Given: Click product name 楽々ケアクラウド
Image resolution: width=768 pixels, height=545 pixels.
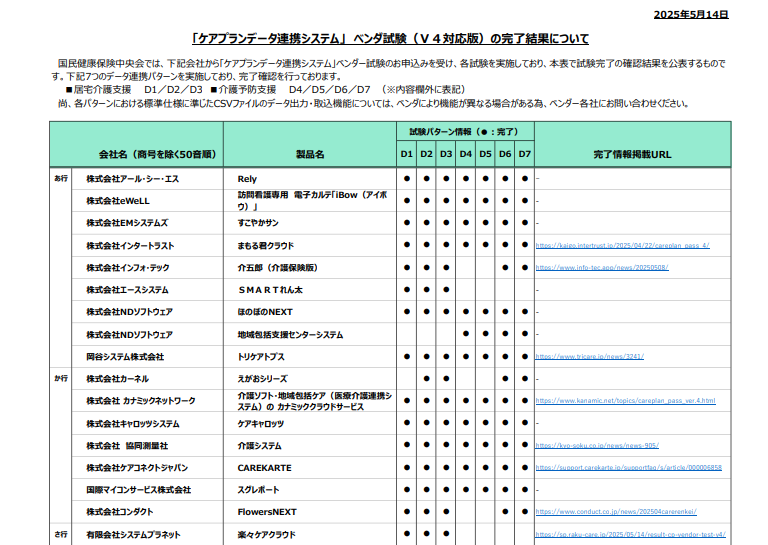Looking at the screenshot, I should (x=266, y=535).
